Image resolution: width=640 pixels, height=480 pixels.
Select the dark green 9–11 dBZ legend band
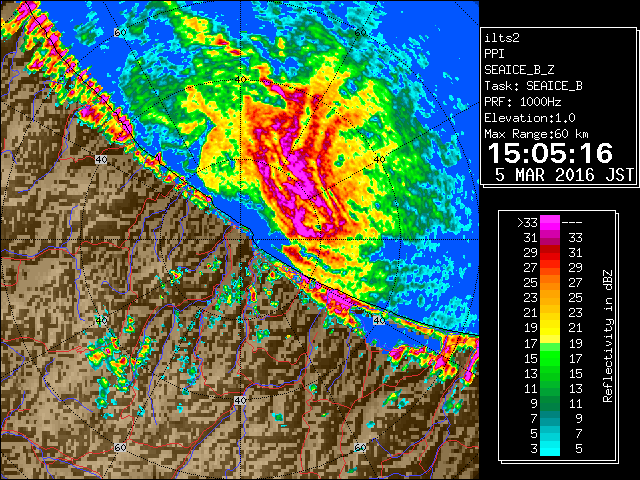click(x=550, y=404)
